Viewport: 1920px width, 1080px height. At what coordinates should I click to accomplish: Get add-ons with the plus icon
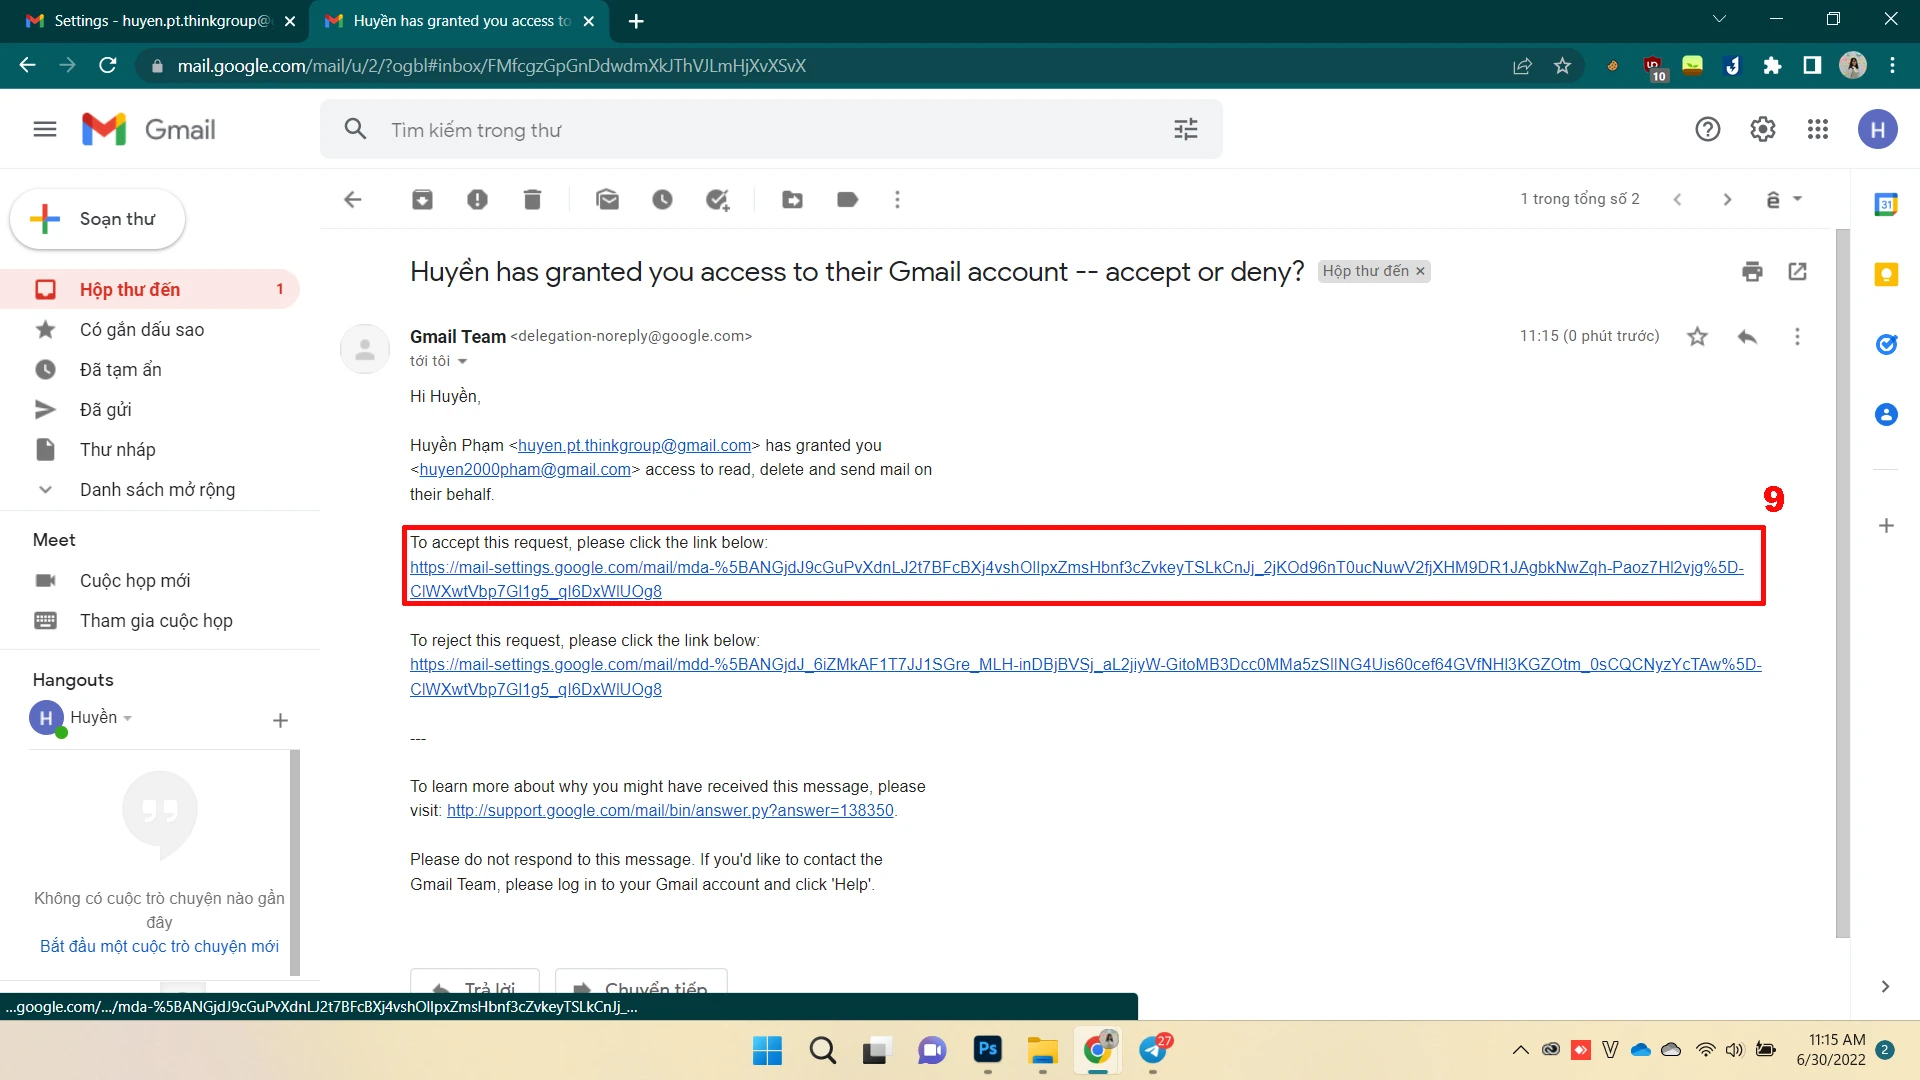click(x=1886, y=526)
